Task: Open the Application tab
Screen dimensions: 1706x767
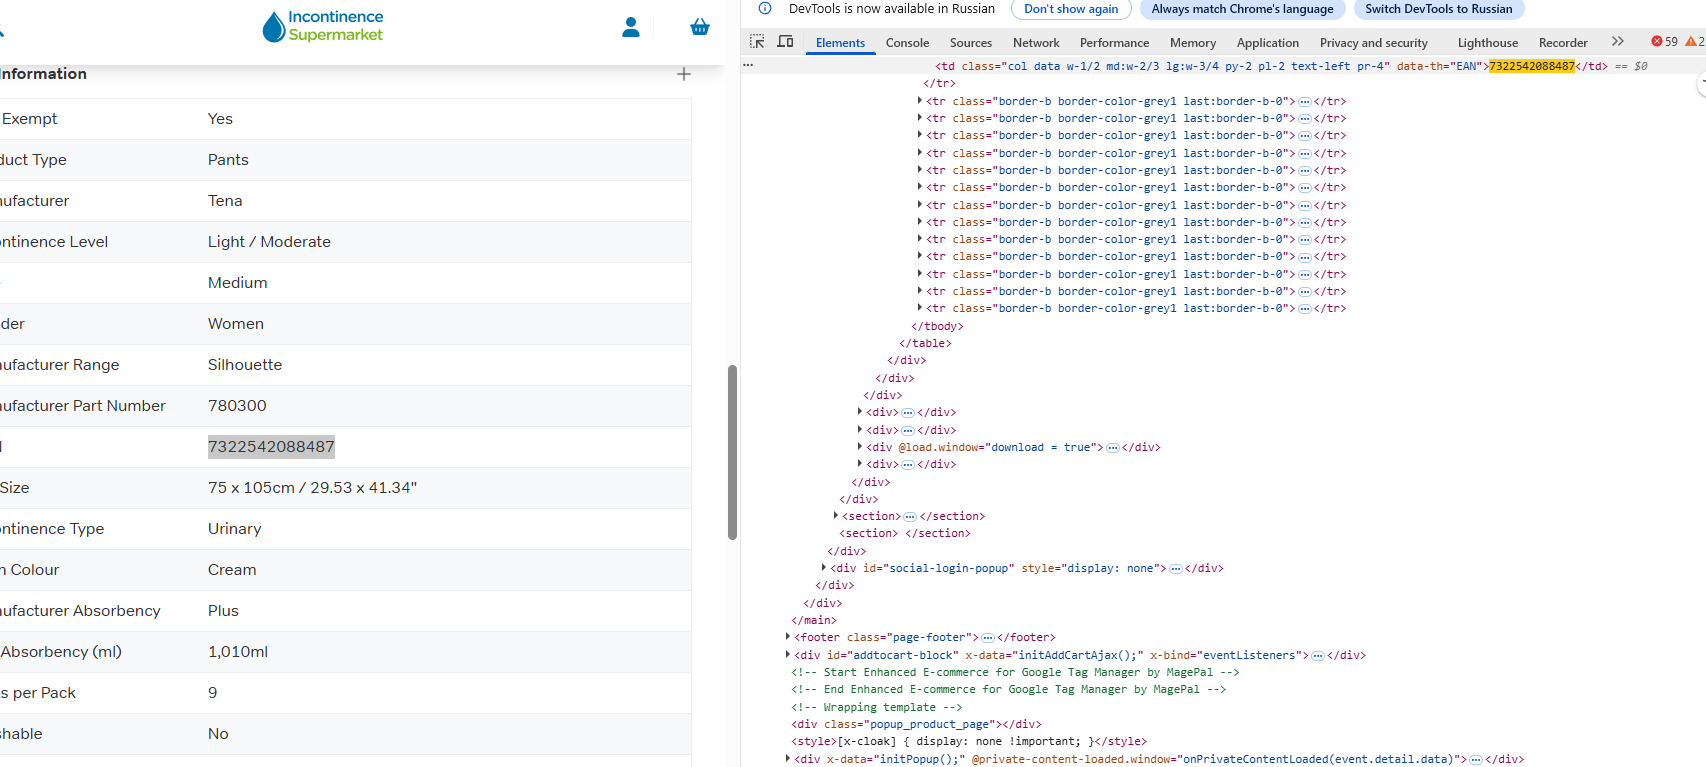Action: click(1267, 43)
